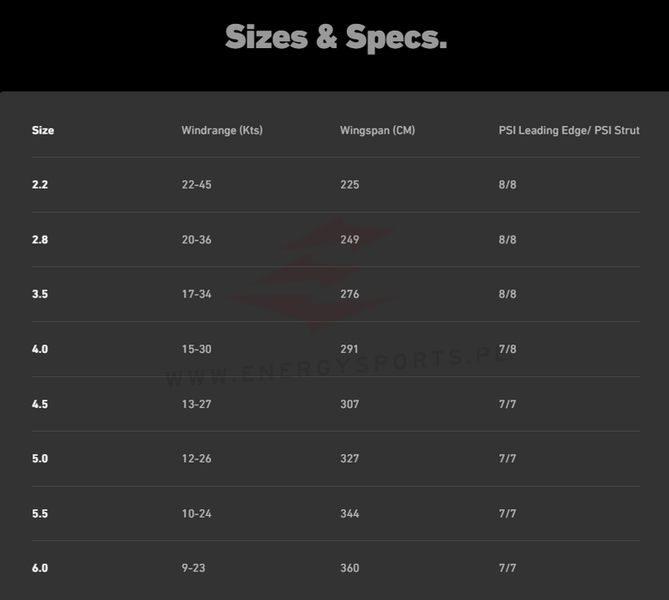The height and width of the screenshot is (600, 669).
Task: Click the 9-23 windrange value
Action: pyautogui.click(x=194, y=568)
